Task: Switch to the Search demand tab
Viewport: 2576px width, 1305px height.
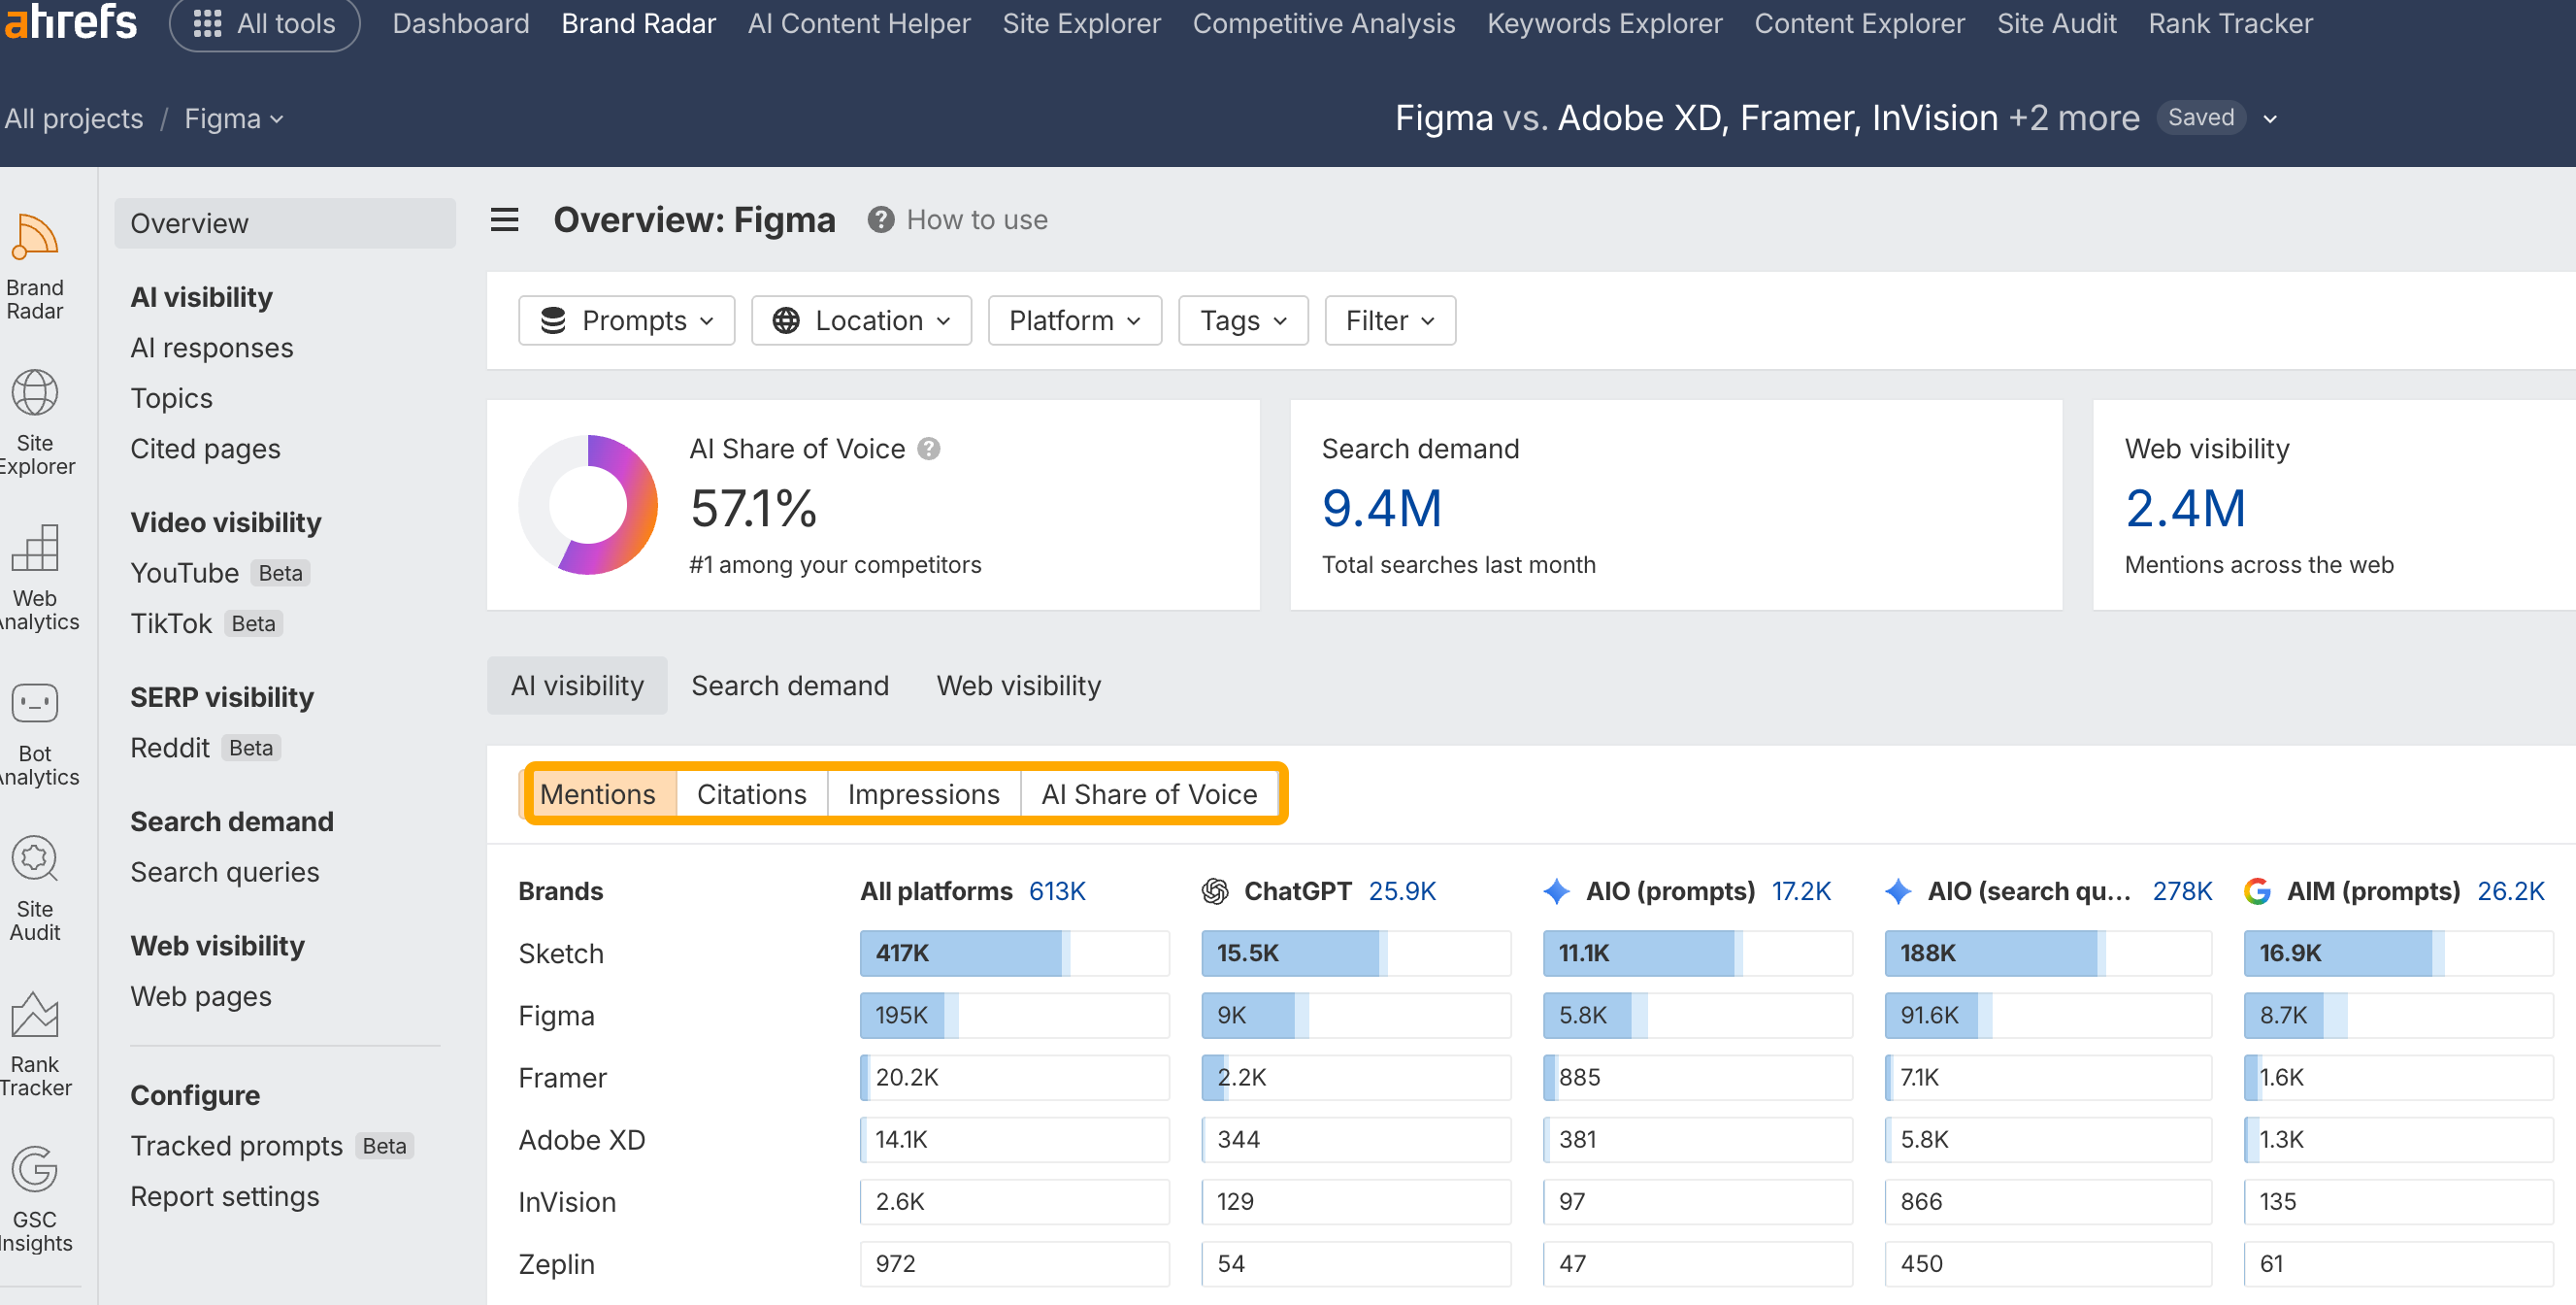Action: pos(790,685)
